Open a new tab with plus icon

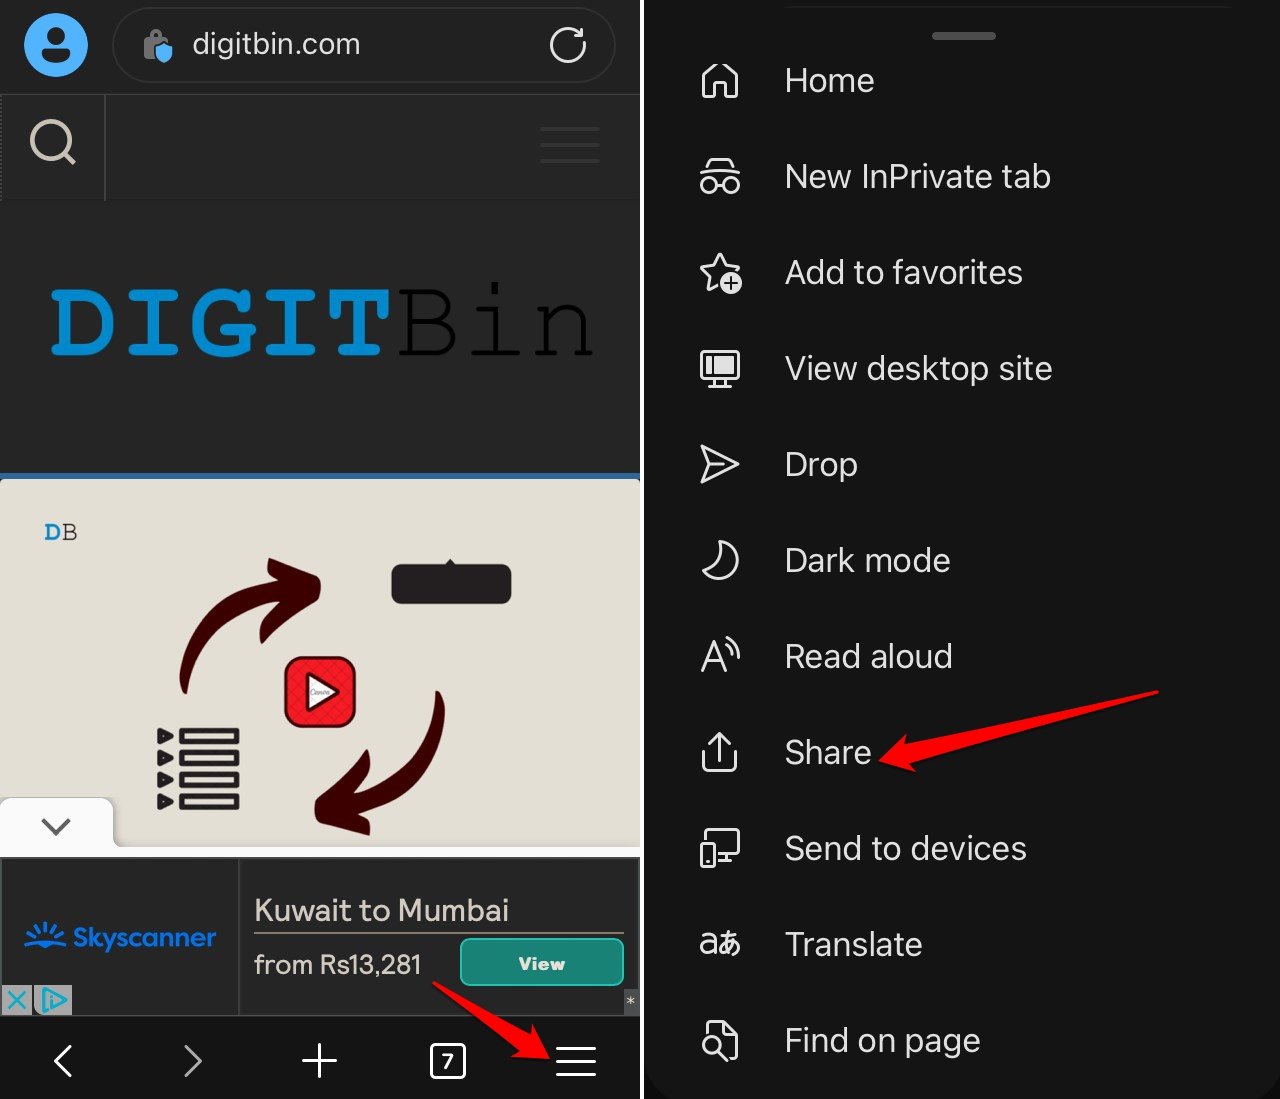point(319,1061)
